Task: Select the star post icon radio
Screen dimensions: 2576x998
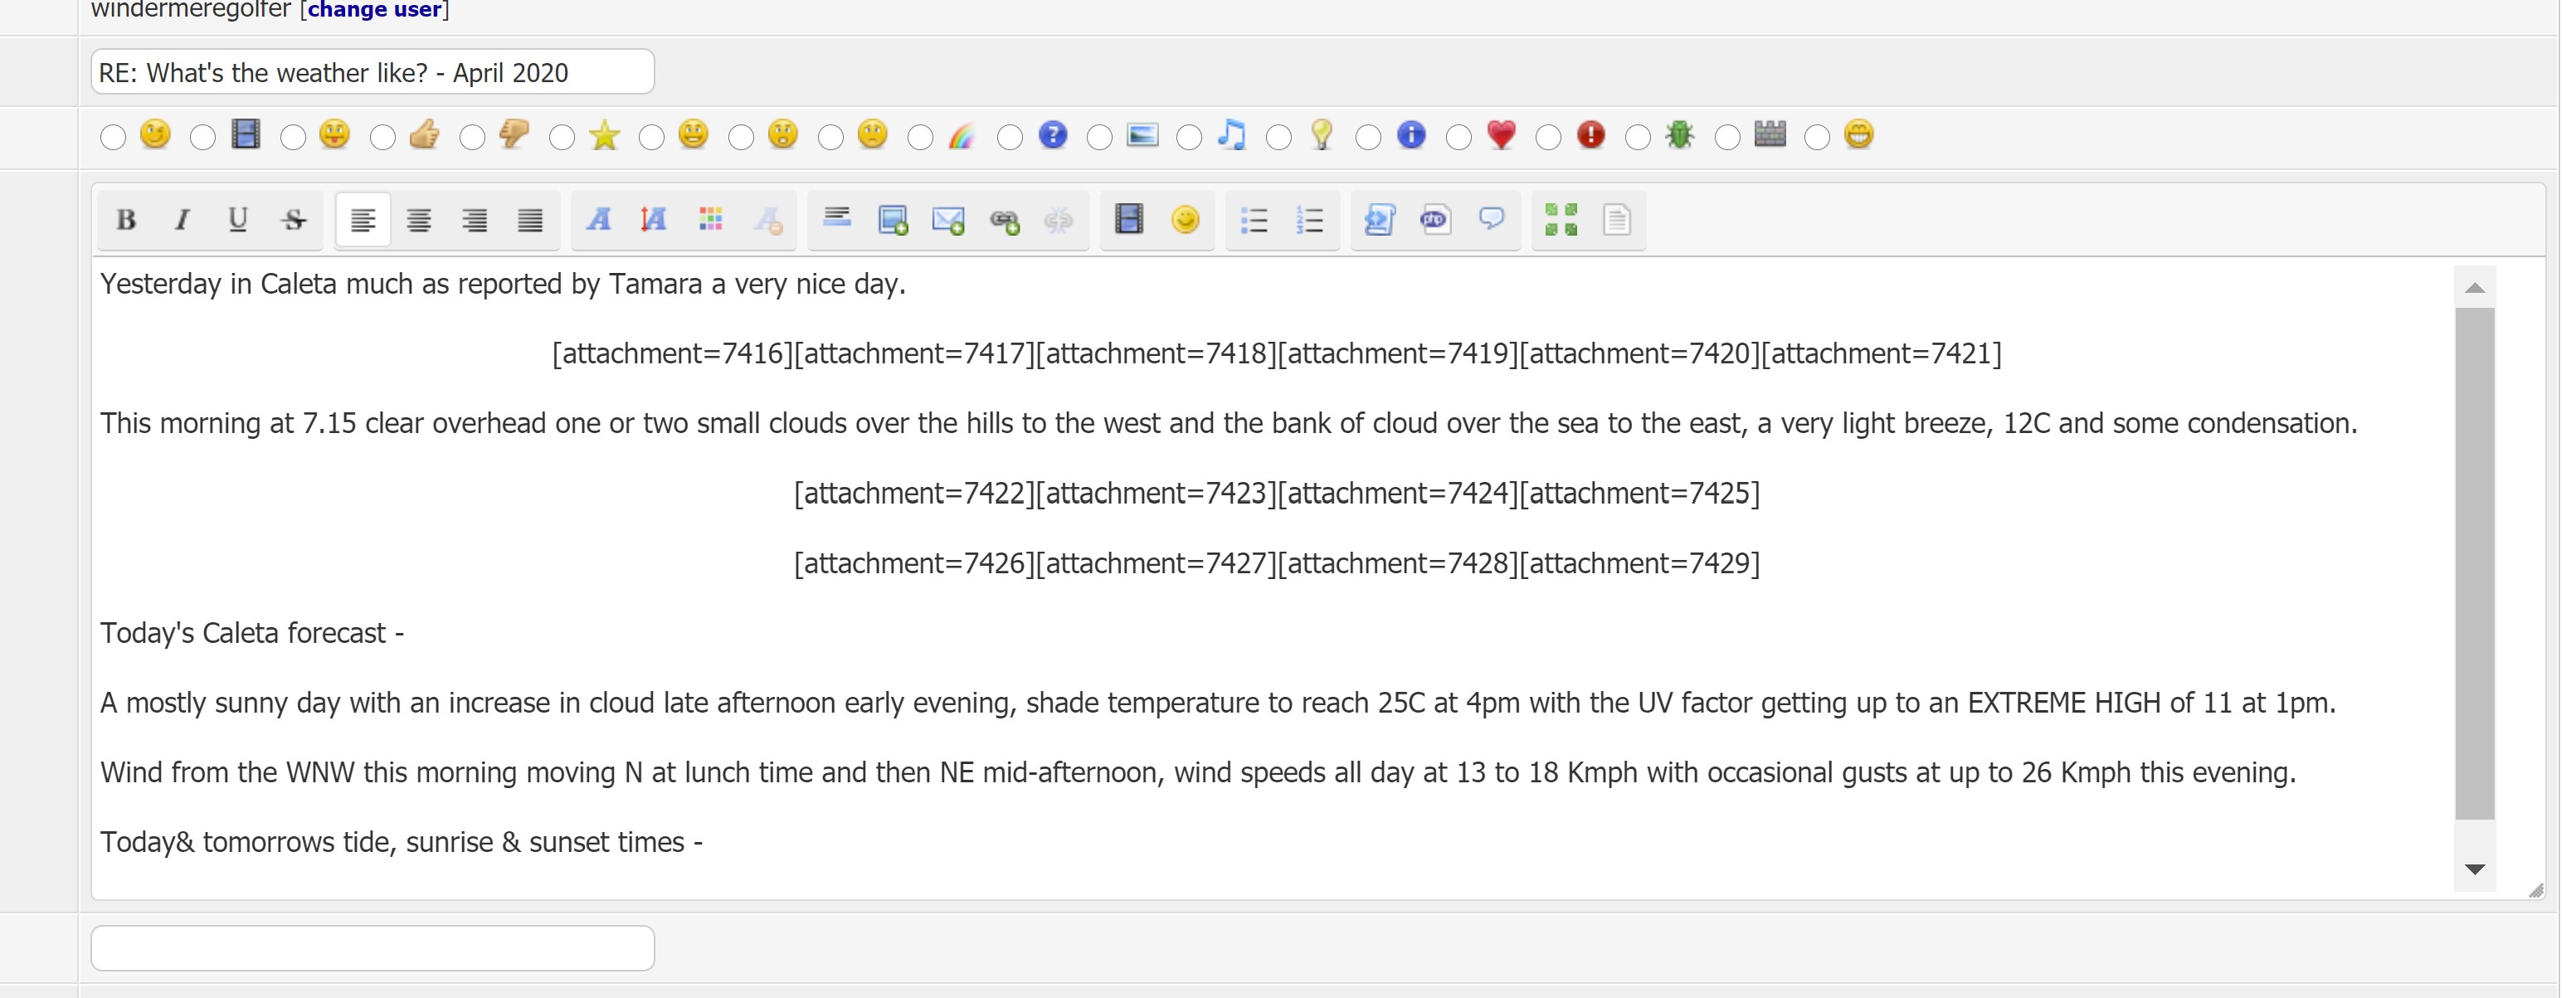Action: 562,137
